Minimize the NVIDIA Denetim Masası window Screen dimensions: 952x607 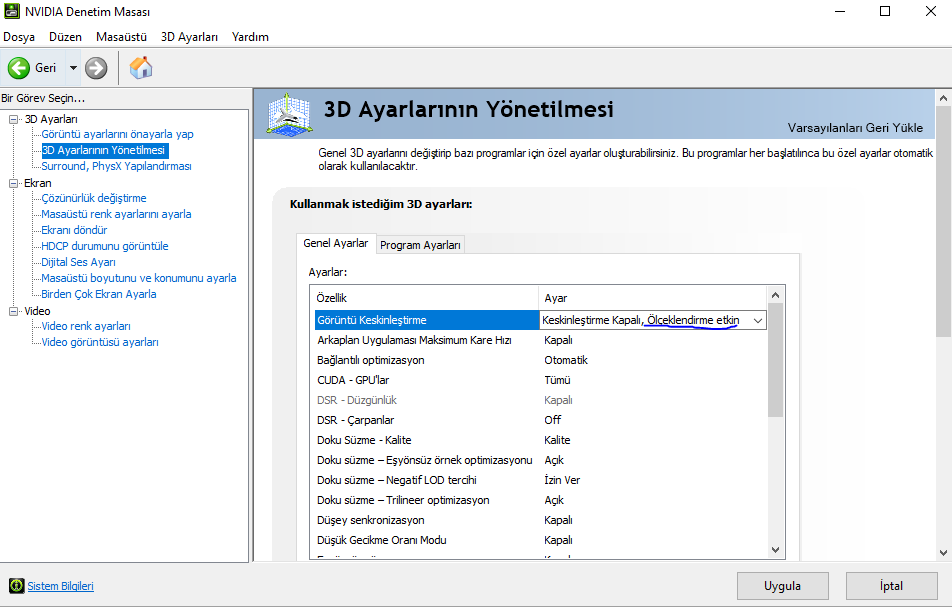(x=840, y=12)
